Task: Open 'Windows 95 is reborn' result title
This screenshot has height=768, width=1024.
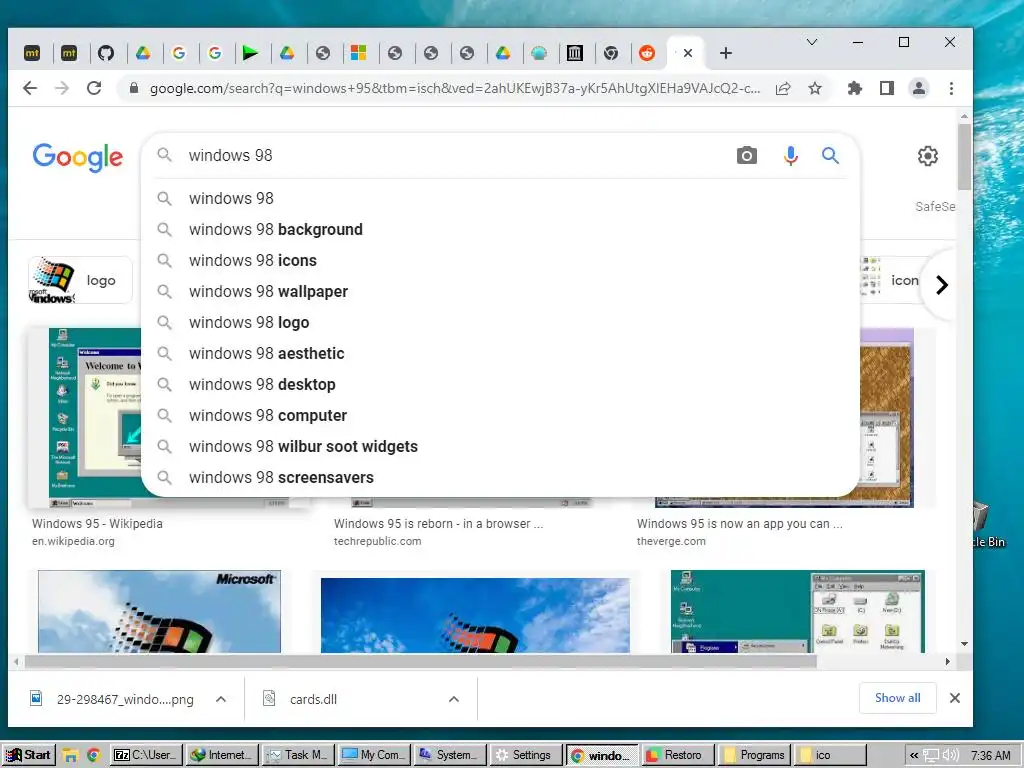Action: [x=438, y=524]
